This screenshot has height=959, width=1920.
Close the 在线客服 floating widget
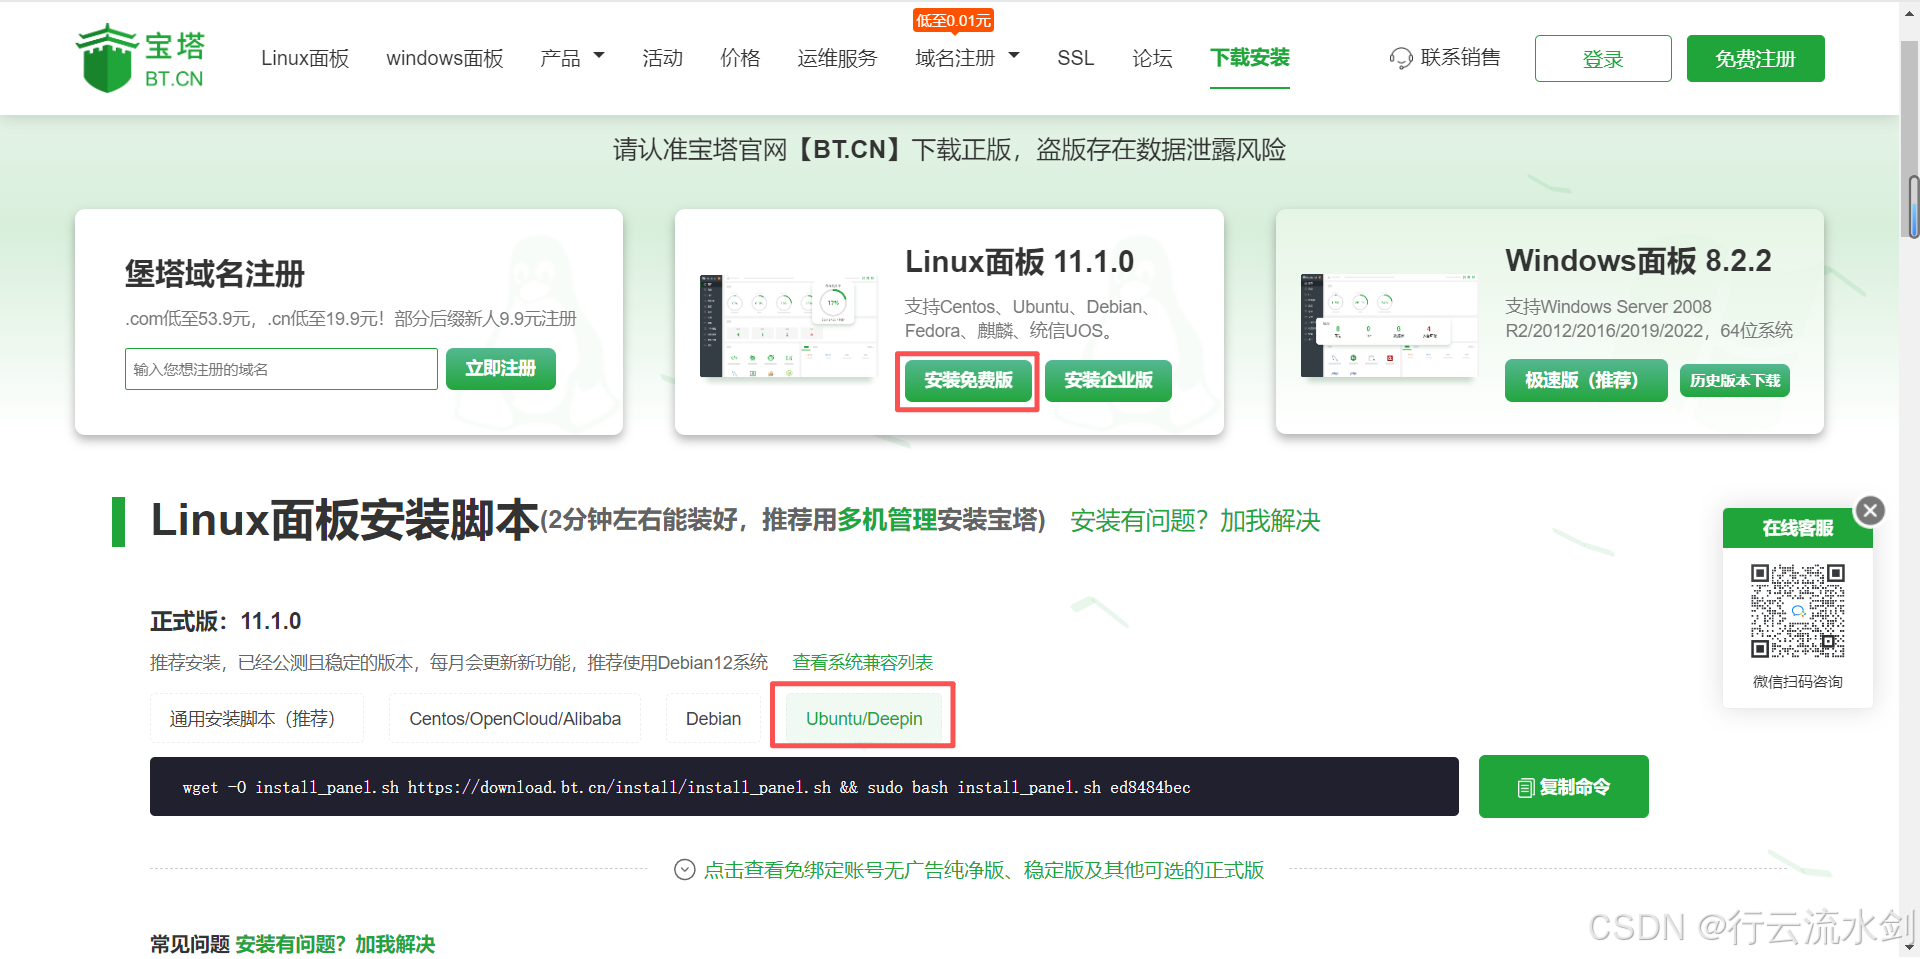pyautogui.click(x=1870, y=511)
